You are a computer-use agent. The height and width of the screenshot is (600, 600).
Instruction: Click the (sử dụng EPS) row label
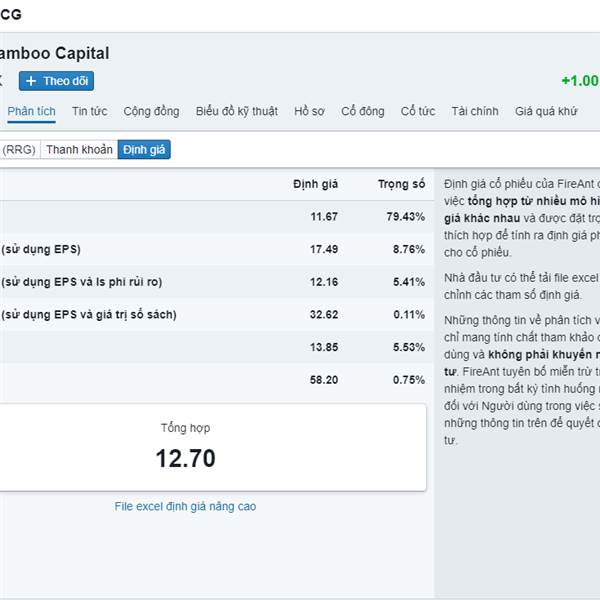pyautogui.click(x=41, y=249)
